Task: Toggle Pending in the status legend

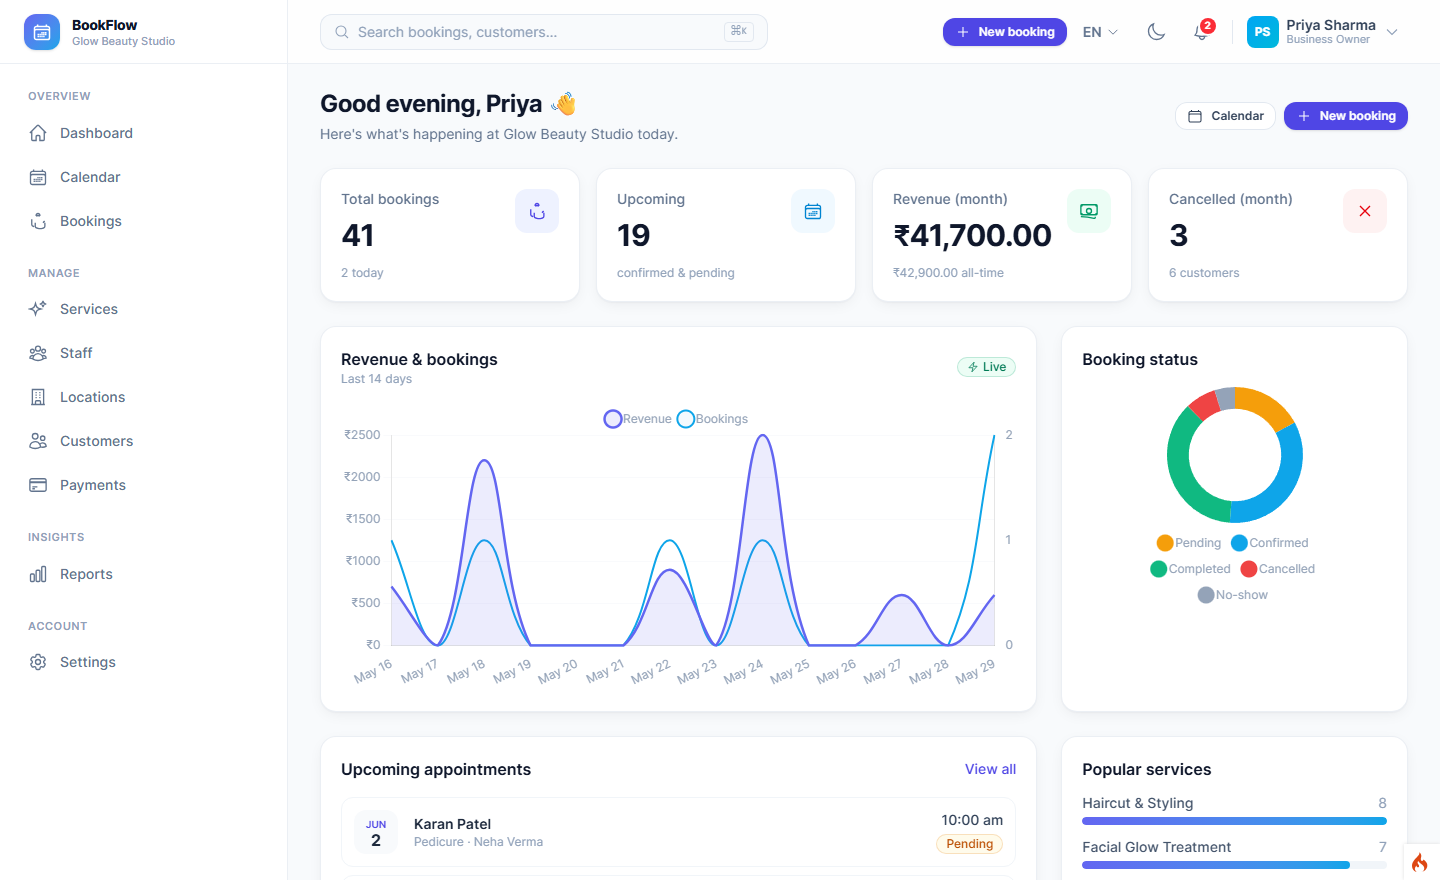Action: tap(1189, 543)
